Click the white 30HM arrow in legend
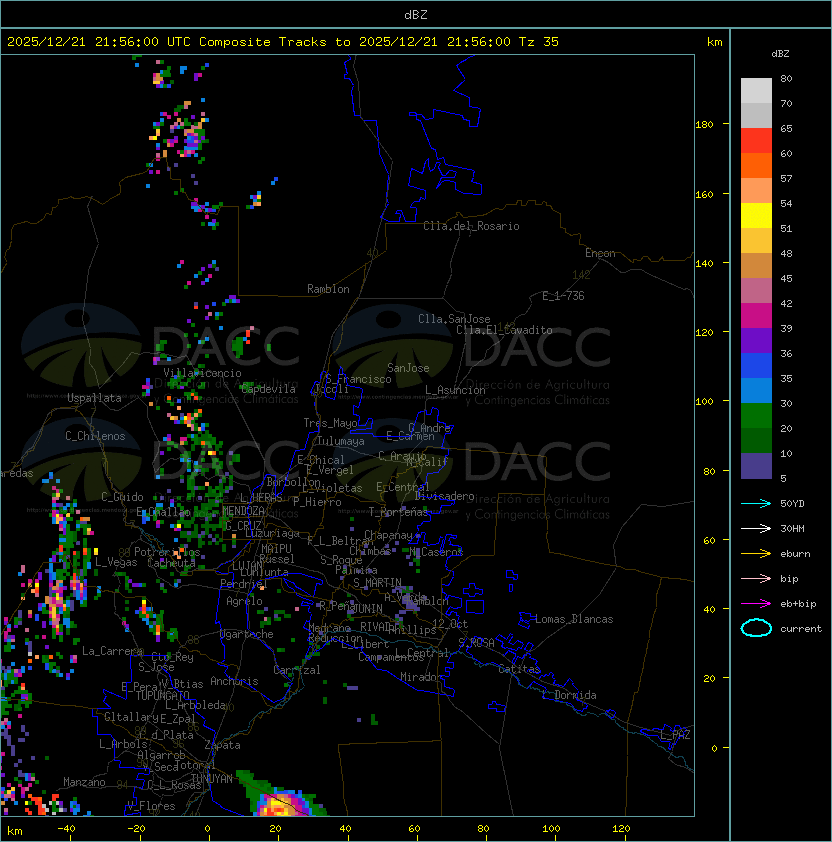Screen dimensions: 832x842 (756, 528)
